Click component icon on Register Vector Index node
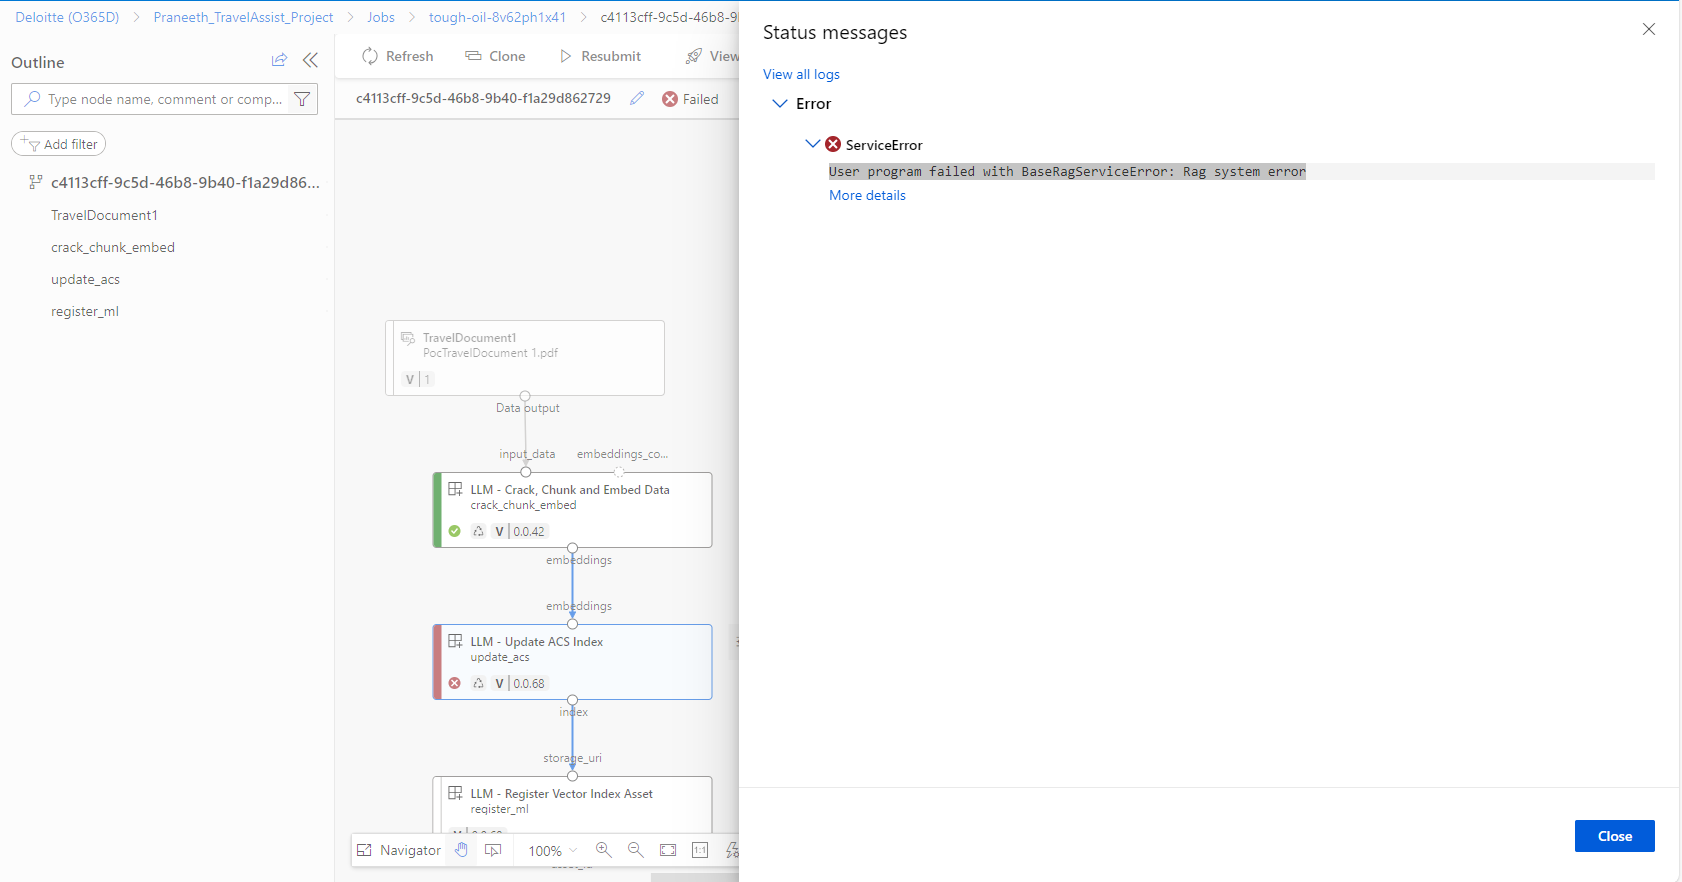The image size is (1682, 882). tap(455, 793)
